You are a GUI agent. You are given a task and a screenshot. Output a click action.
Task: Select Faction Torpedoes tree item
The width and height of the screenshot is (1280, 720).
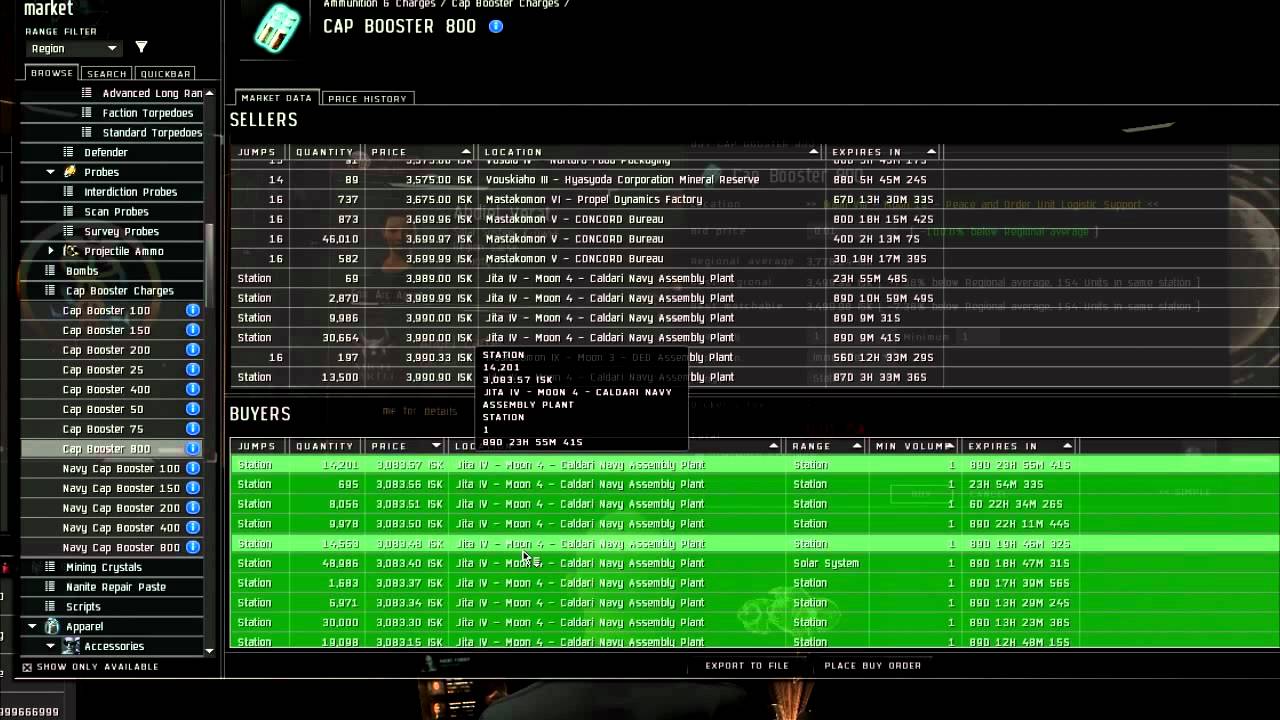click(148, 113)
